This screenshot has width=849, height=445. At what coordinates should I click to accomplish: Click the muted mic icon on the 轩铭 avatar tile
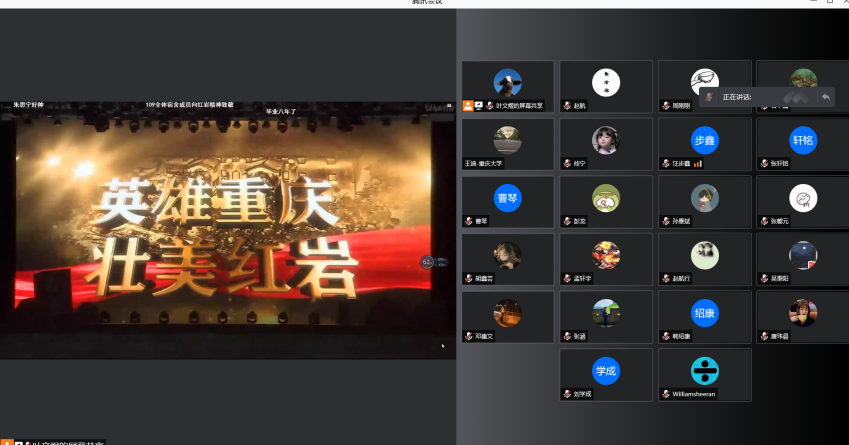click(x=764, y=163)
